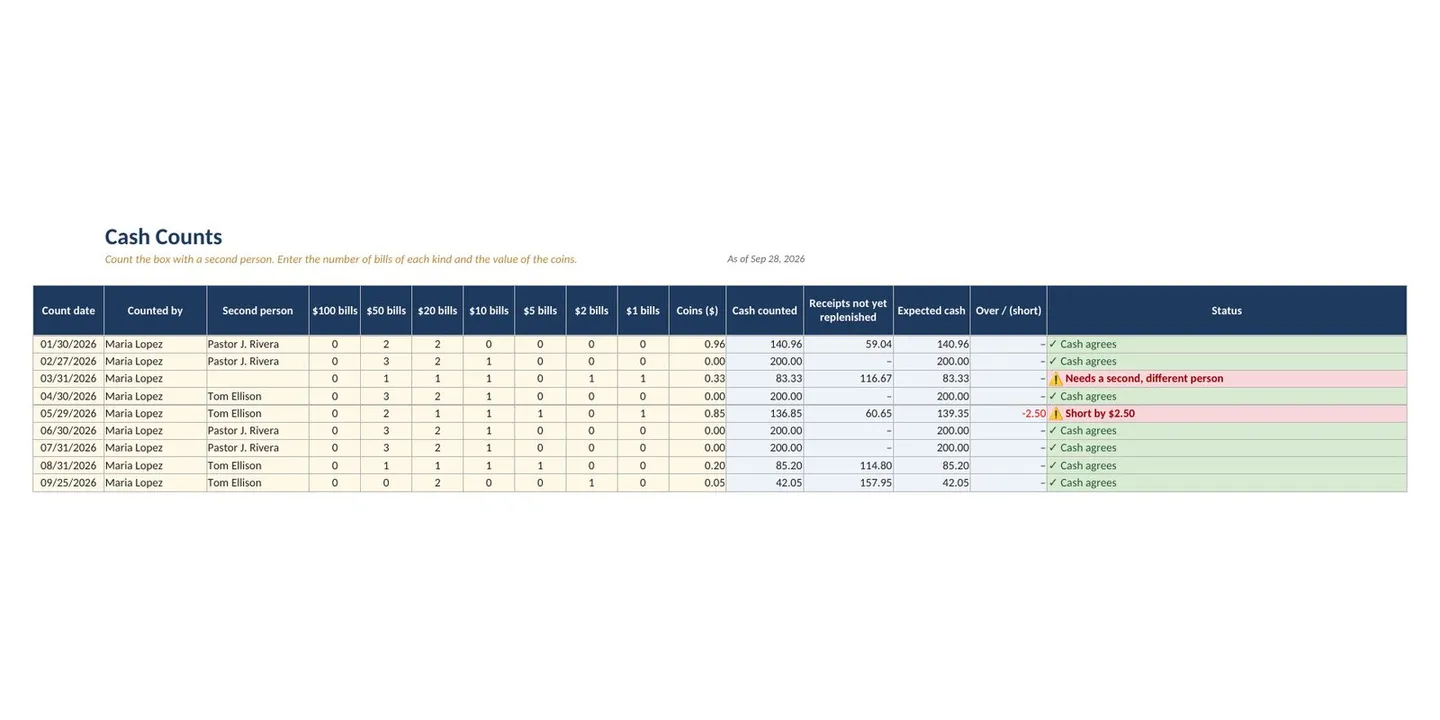This screenshot has width=1440, height=720.
Task: Click the "Second person" column header
Action: pyautogui.click(x=258, y=311)
